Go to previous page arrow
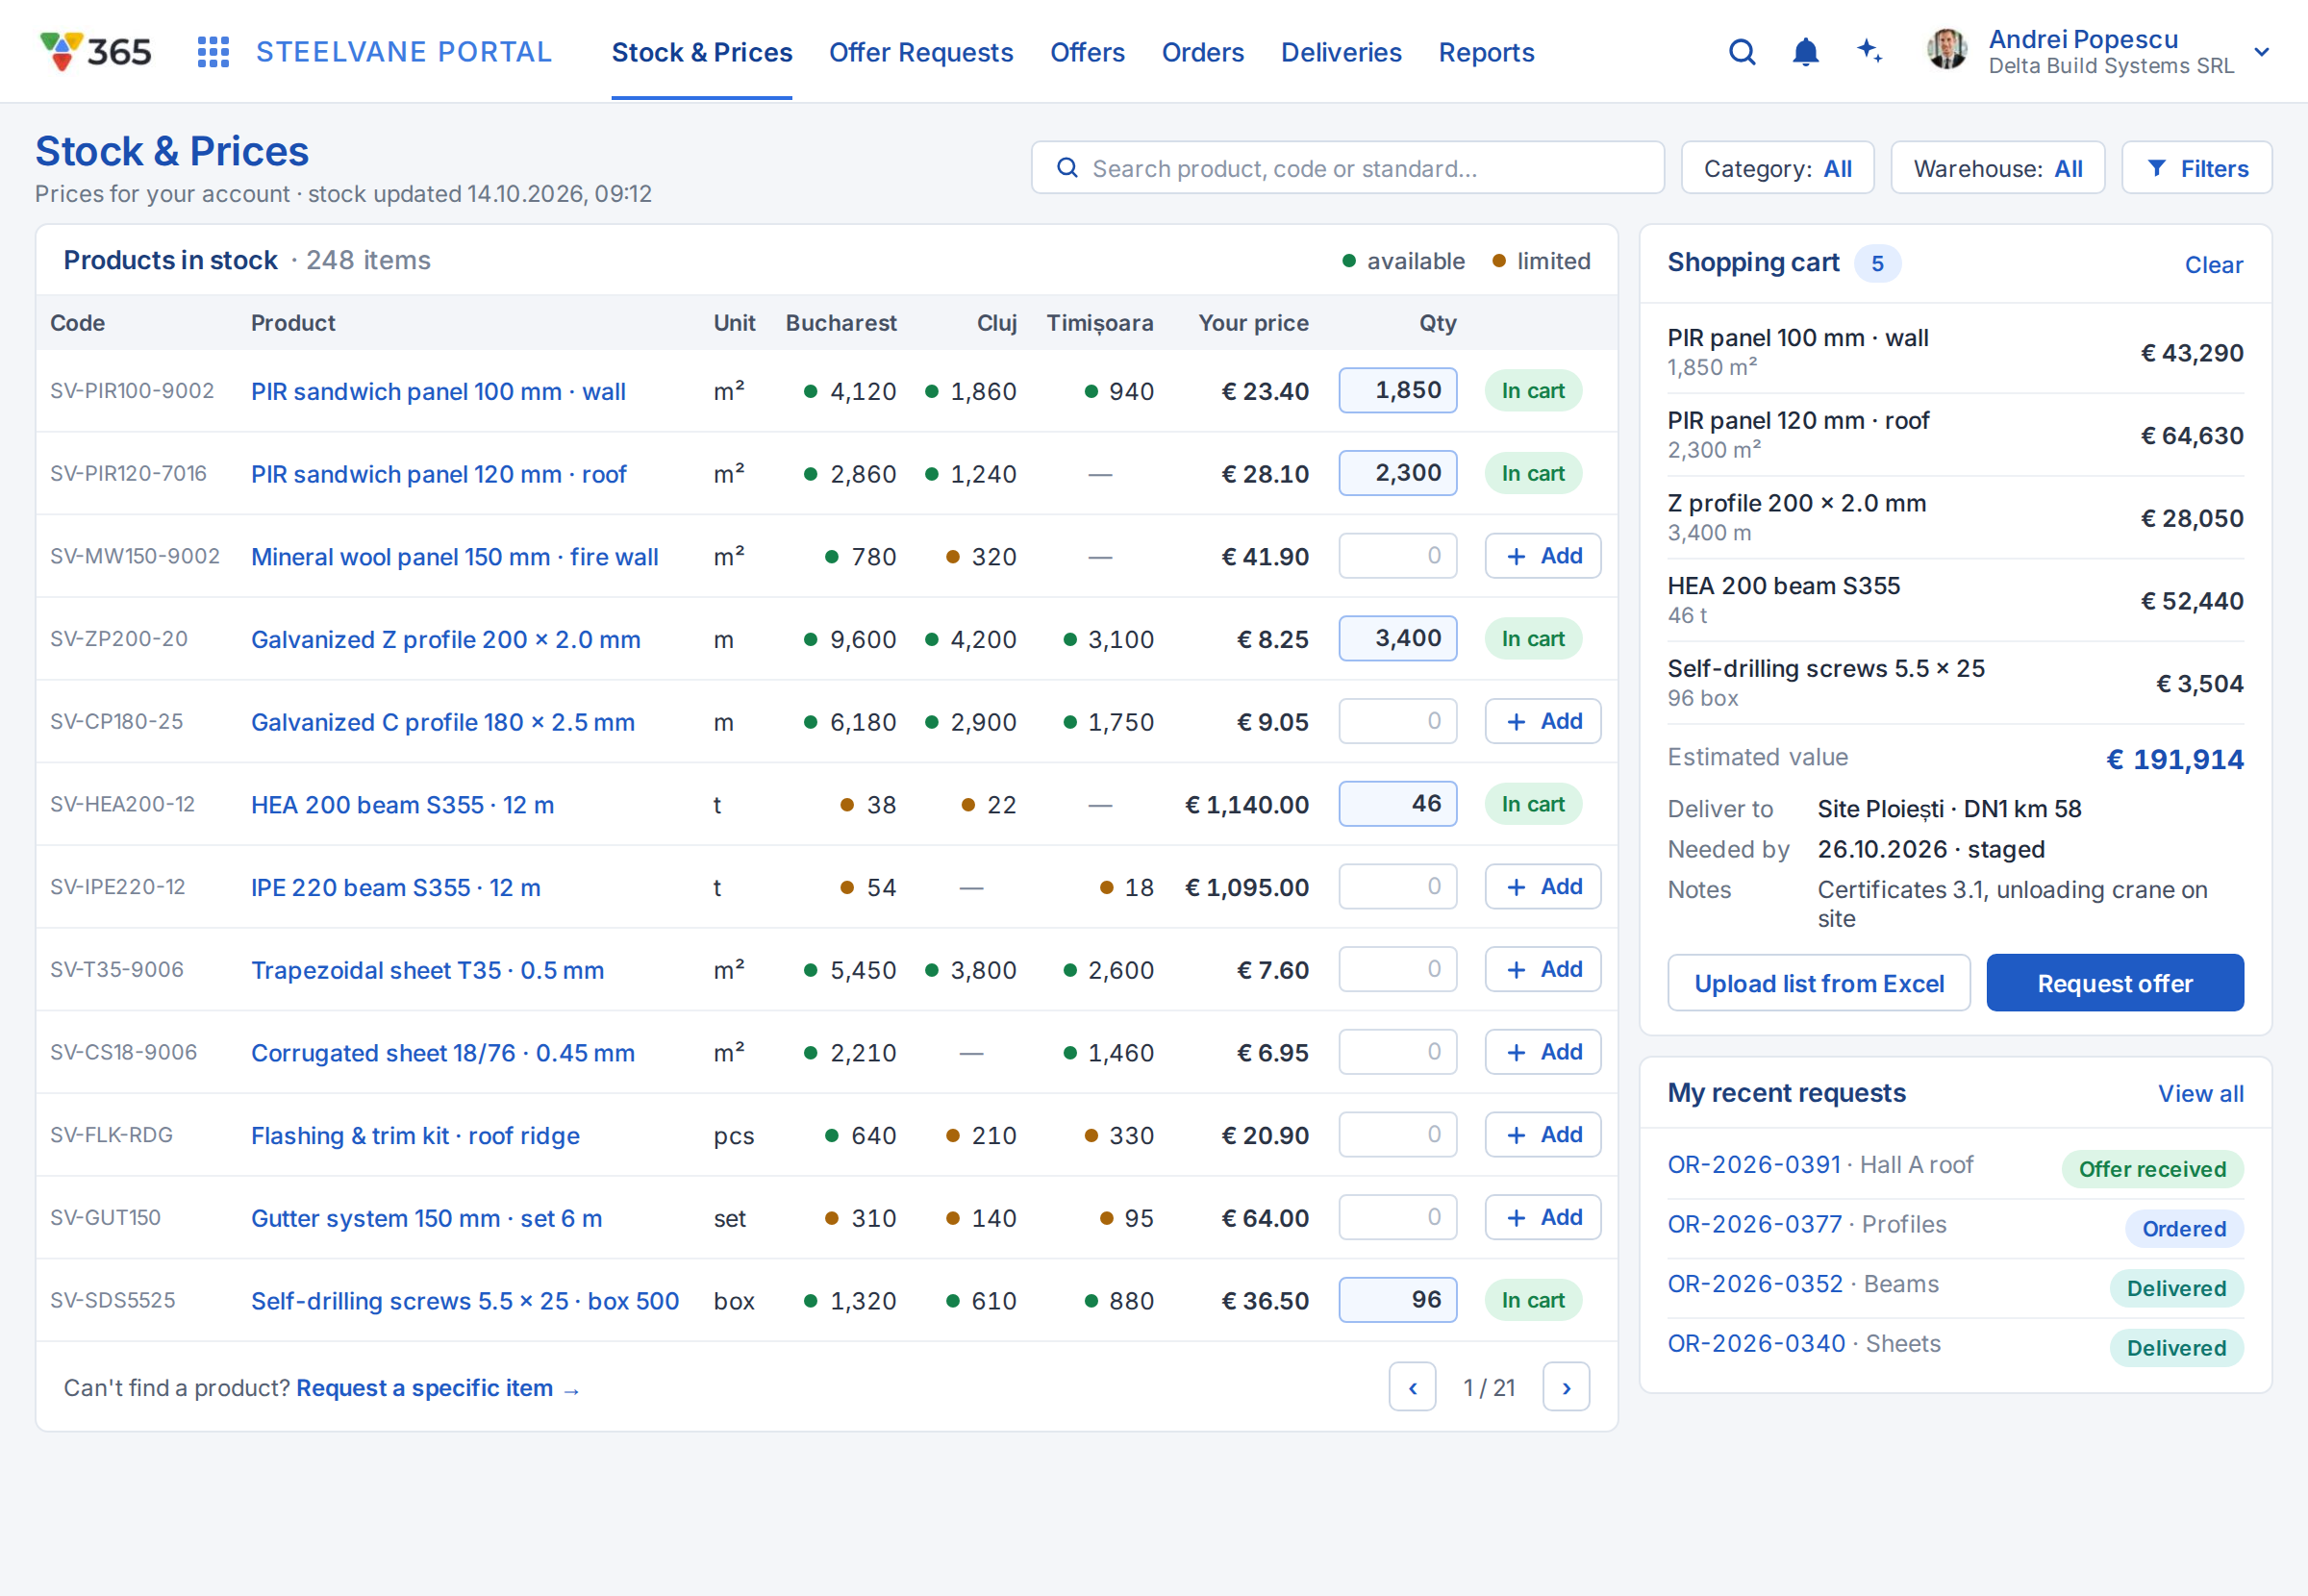 pos(1412,1387)
